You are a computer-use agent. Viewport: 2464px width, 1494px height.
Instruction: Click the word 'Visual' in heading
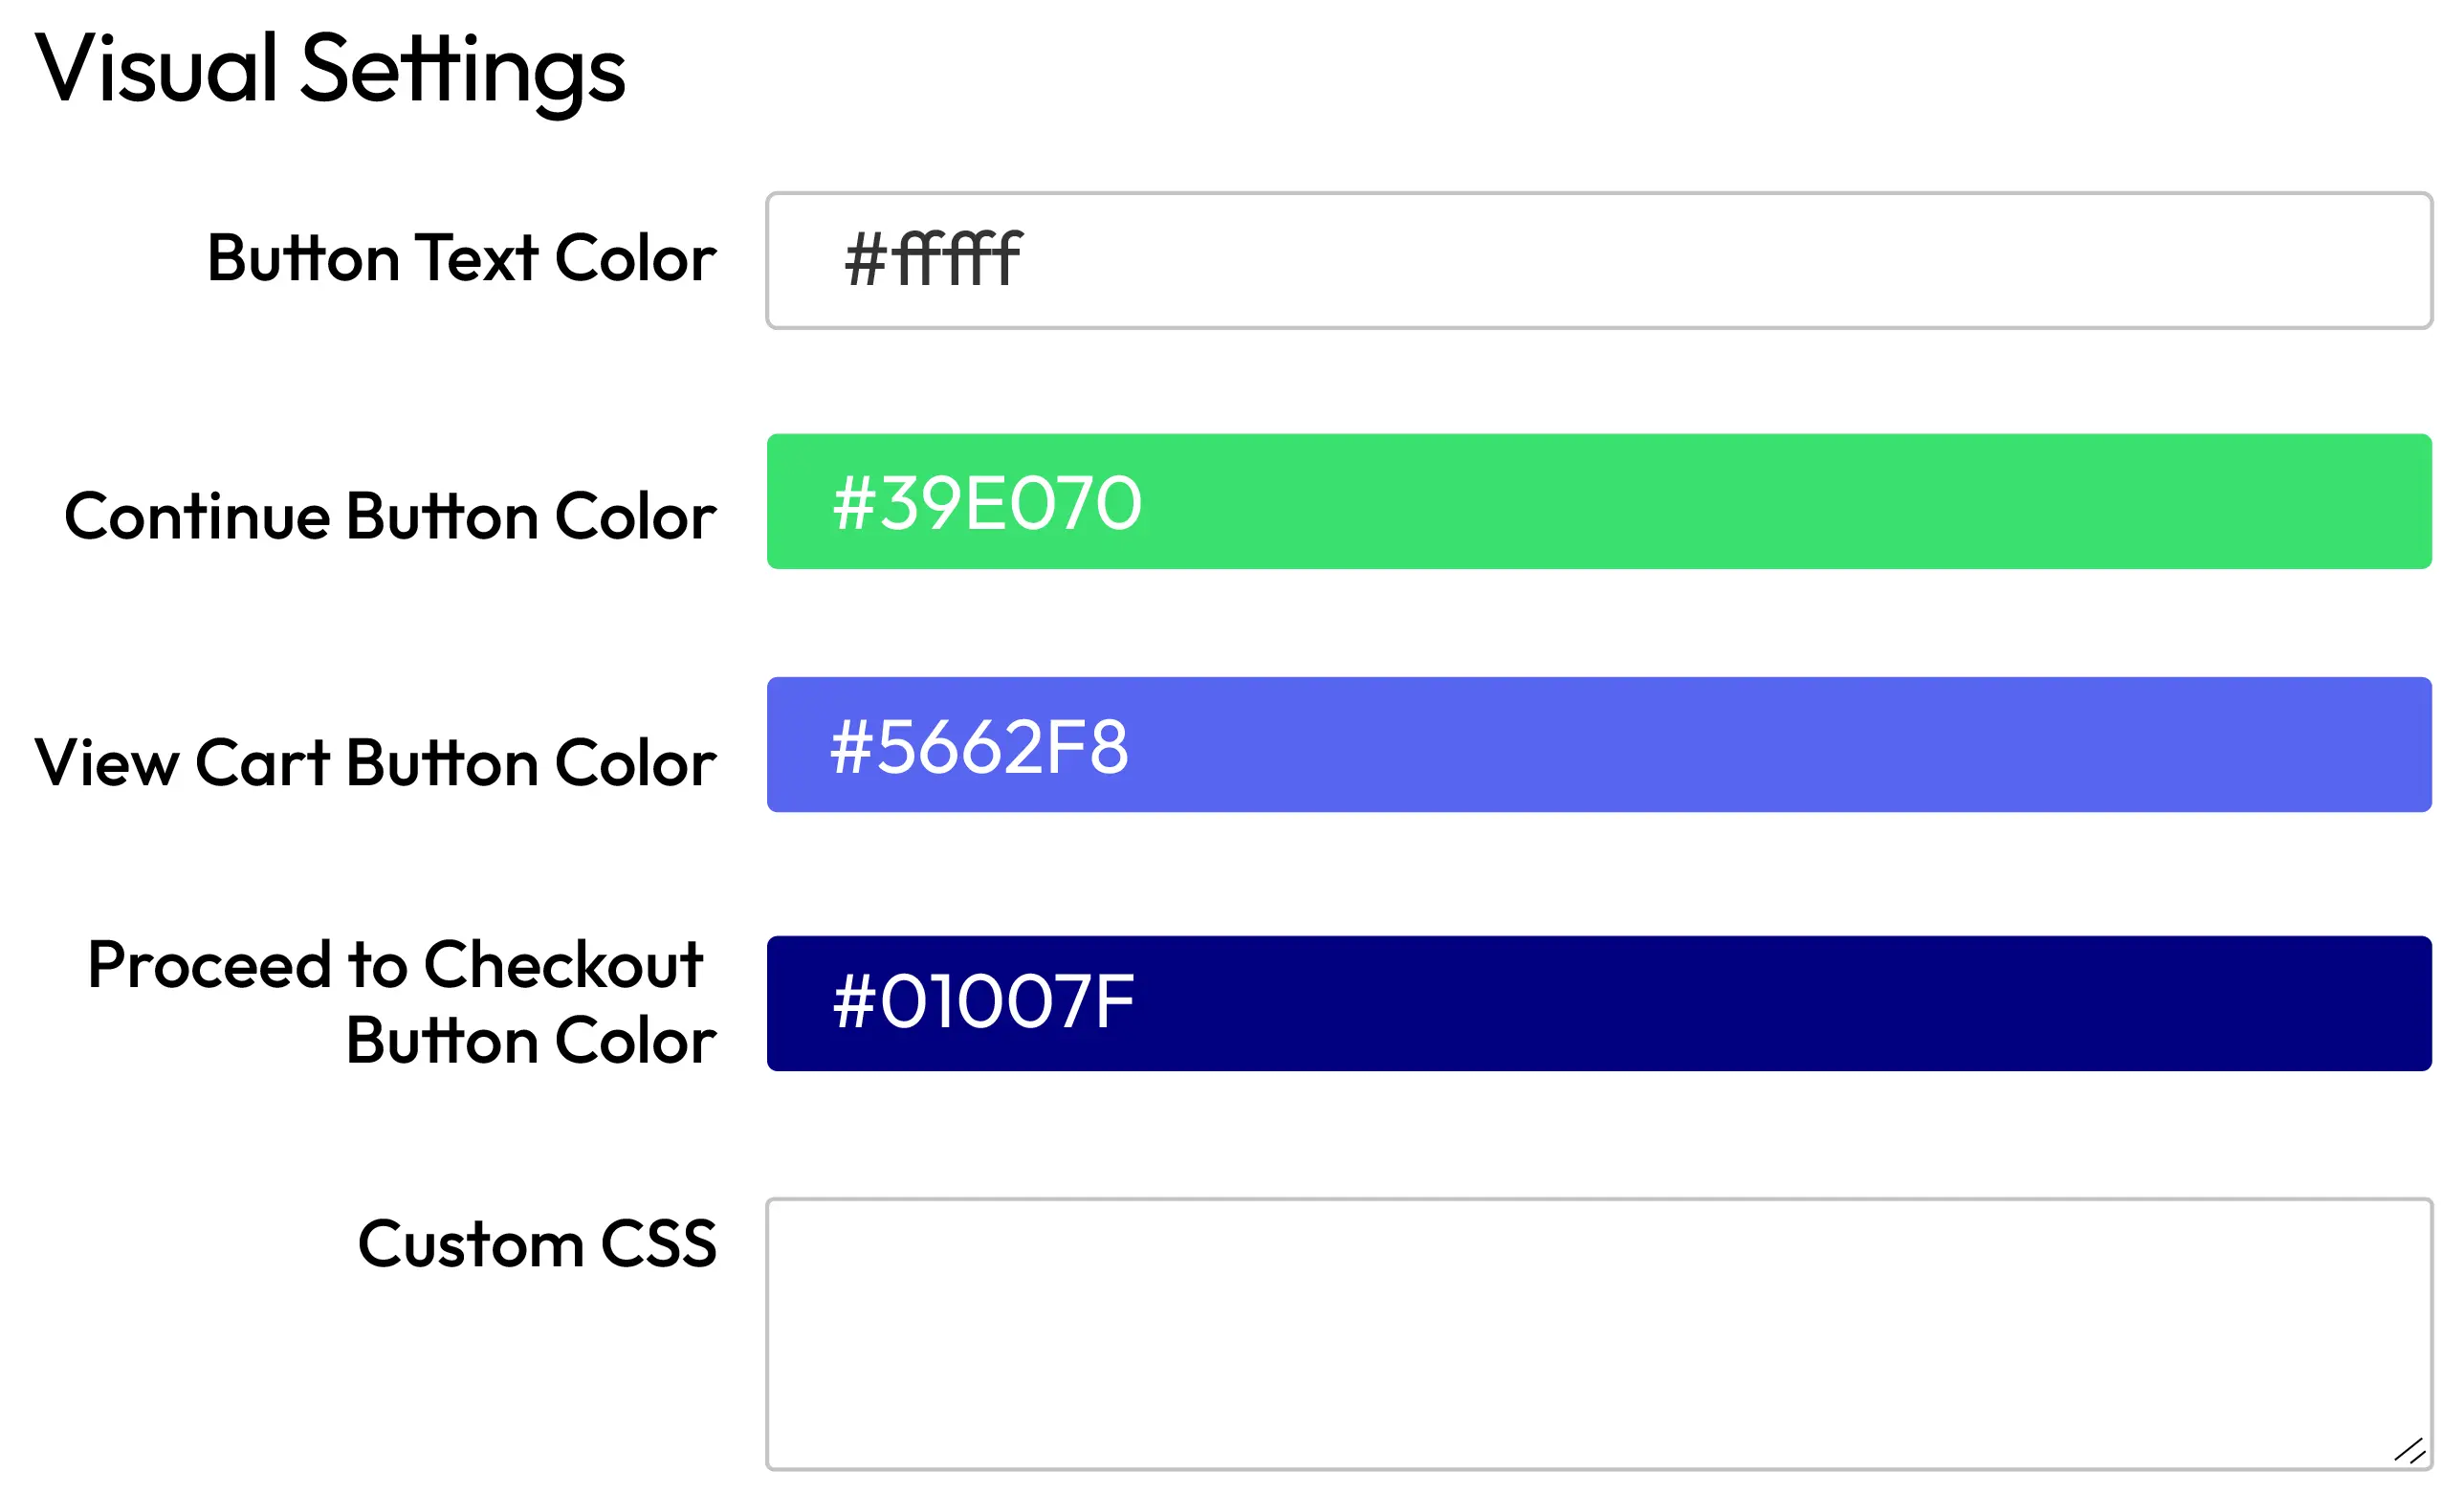coord(156,68)
